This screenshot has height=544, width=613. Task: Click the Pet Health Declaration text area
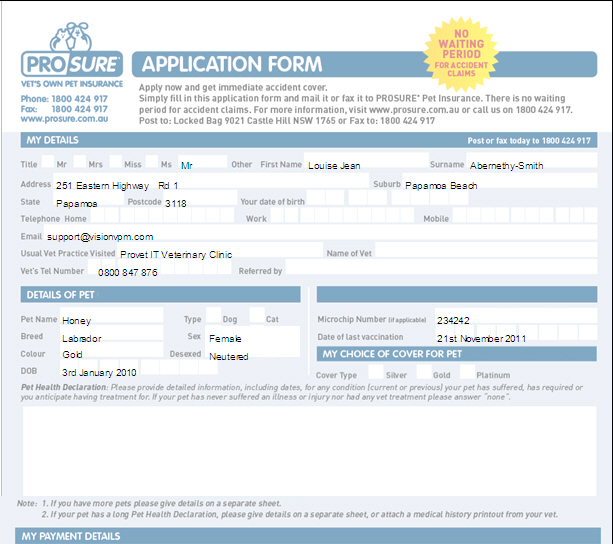click(x=309, y=451)
